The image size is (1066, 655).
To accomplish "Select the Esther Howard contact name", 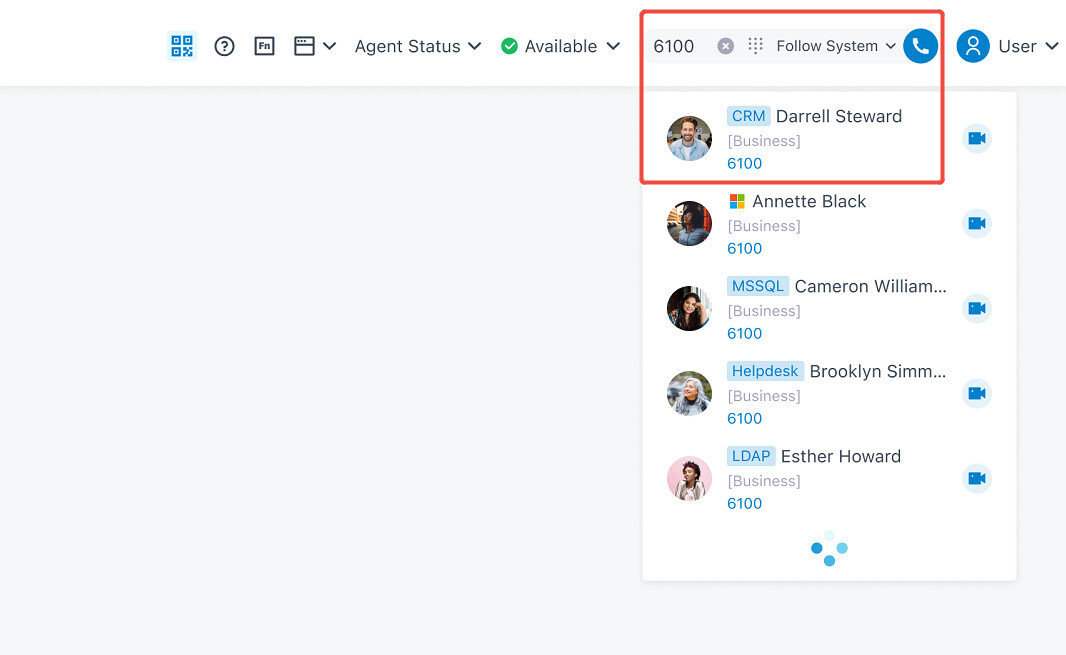I will [x=841, y=456].
